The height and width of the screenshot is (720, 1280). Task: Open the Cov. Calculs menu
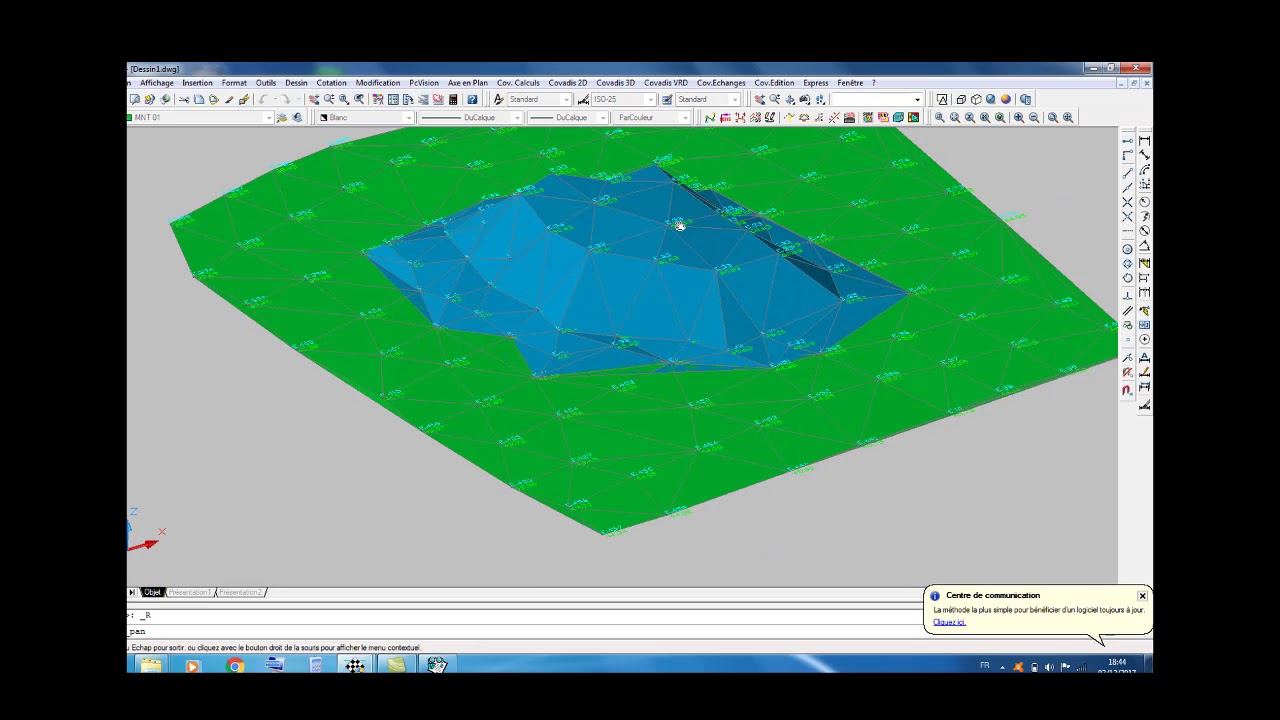(518, 83)
